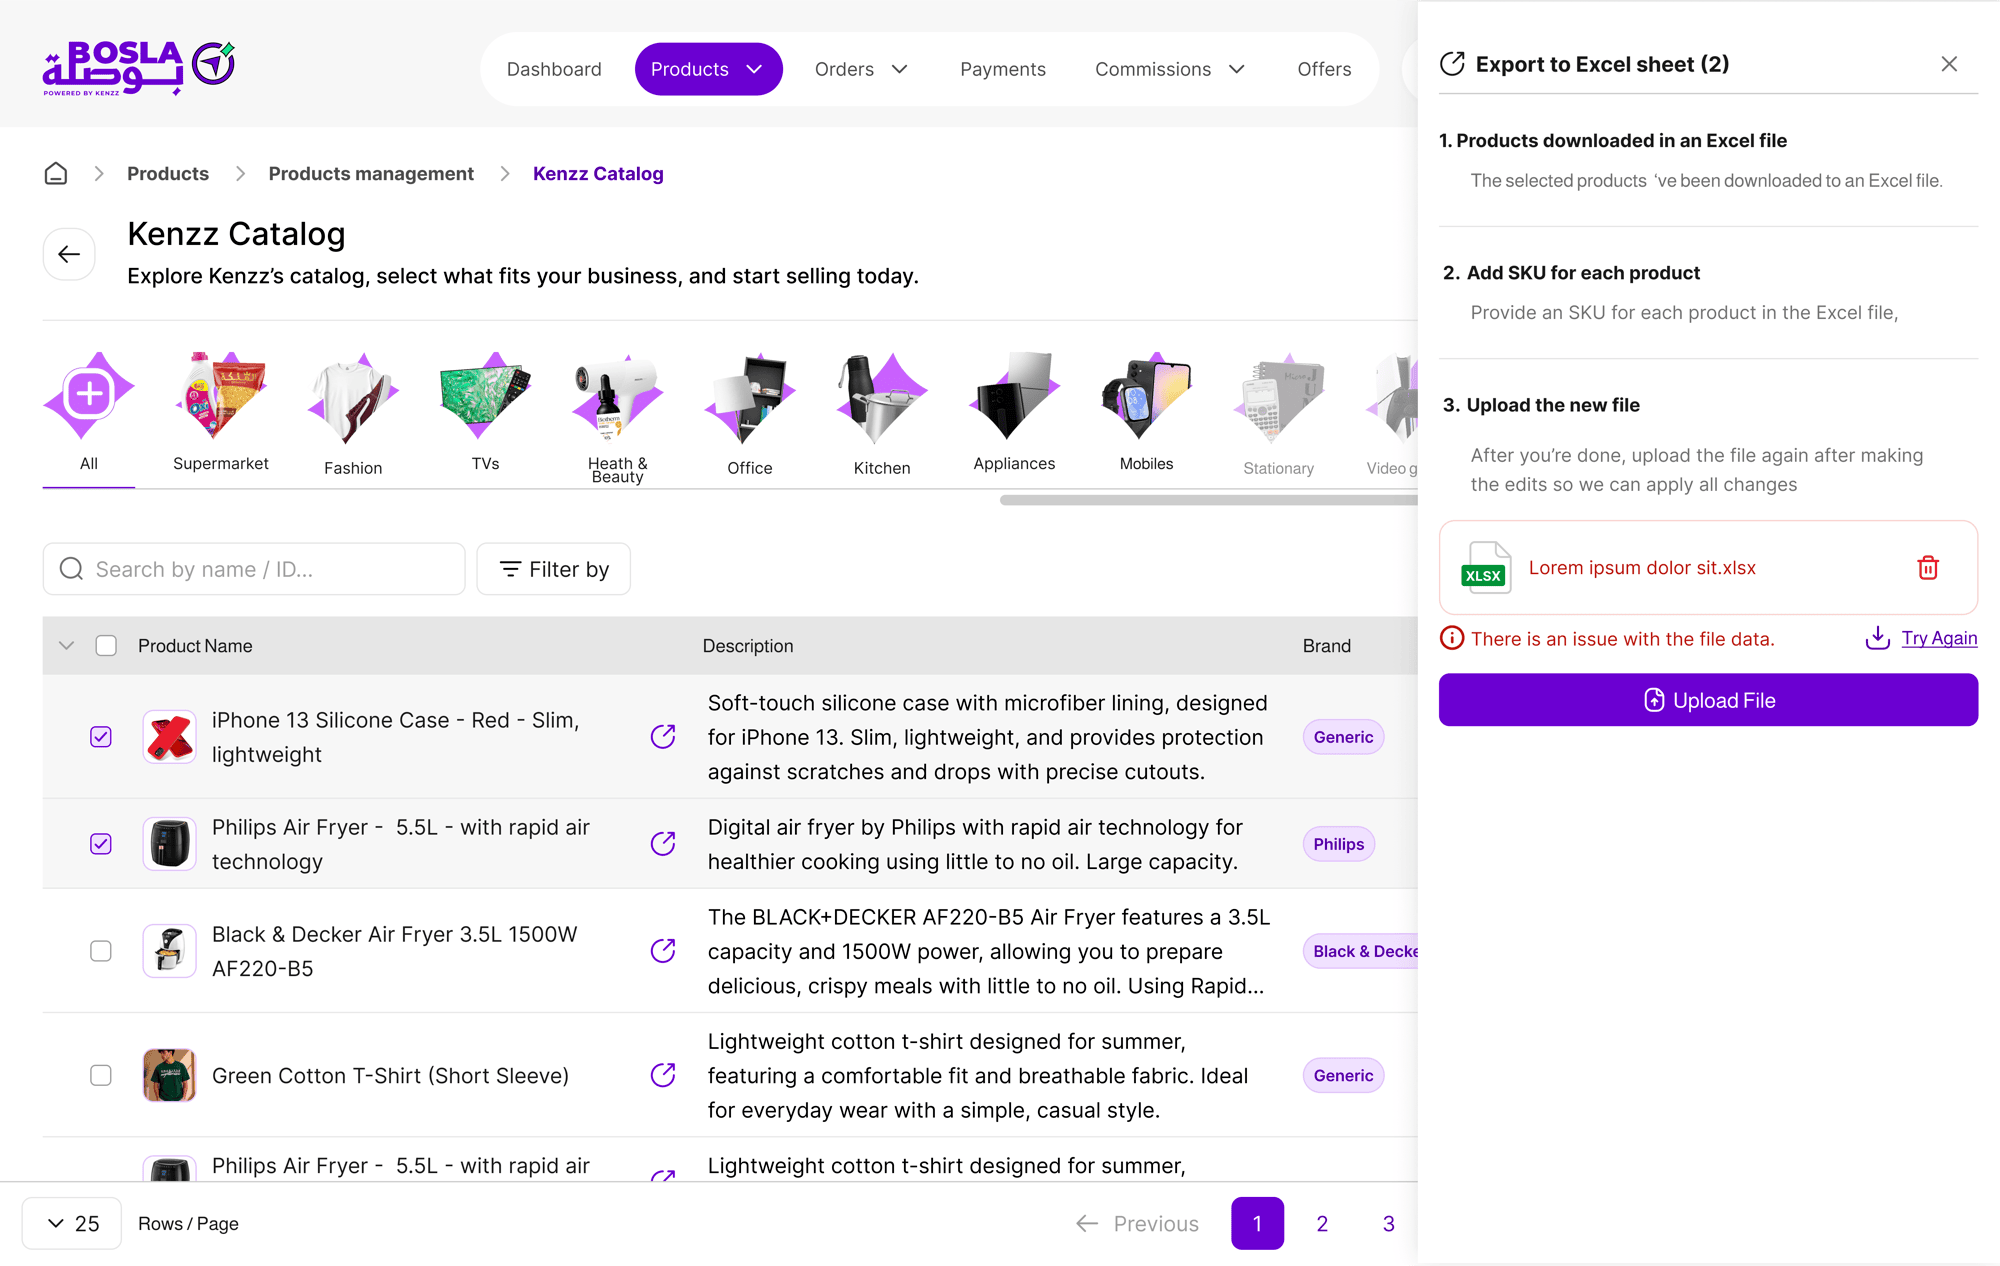2000x1266 pixels.
Task: Click the category horizontal scrollbar
Action: click(x=1209, y=500)
